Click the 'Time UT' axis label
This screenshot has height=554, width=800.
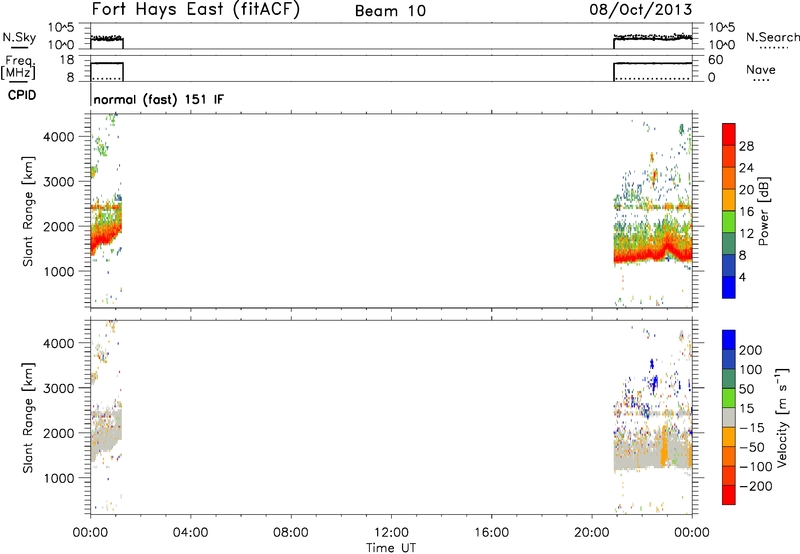pyautogui.click(x=391, y=548)
